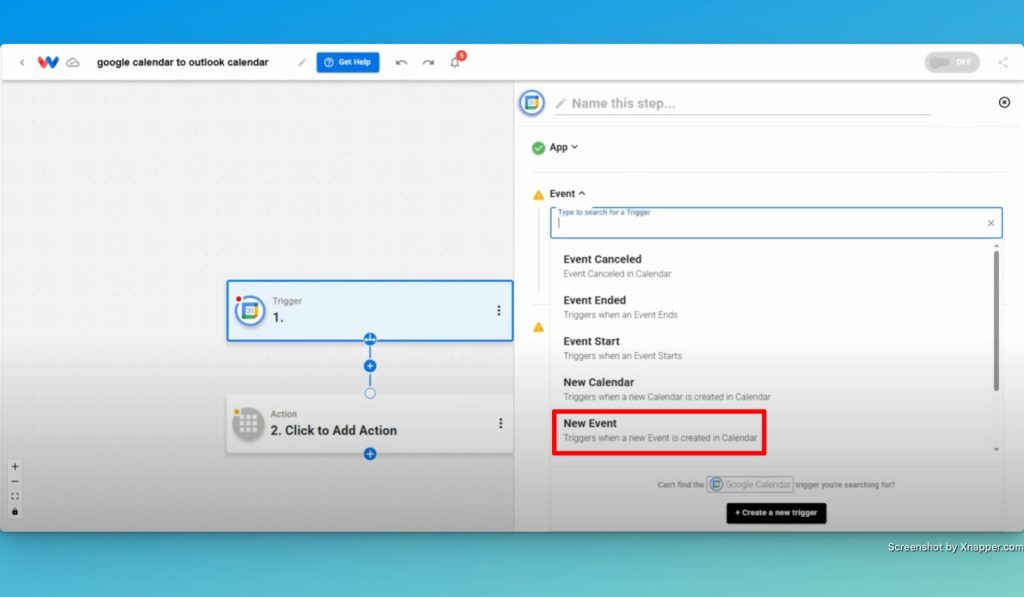Click the Event warning triangle icon
The width and height of the screenshot is (1024, 597).
click(x=538, y=195)
